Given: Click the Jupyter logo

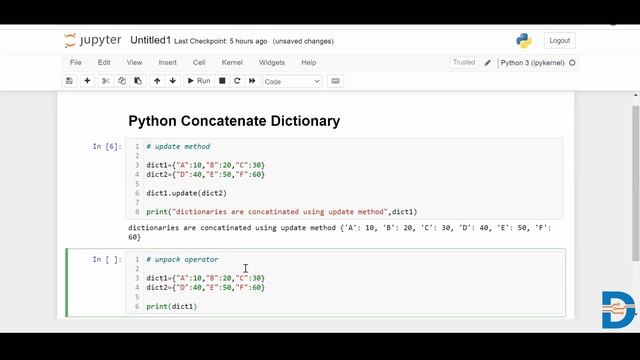Looking at the screenshot, I should [93, 40].
